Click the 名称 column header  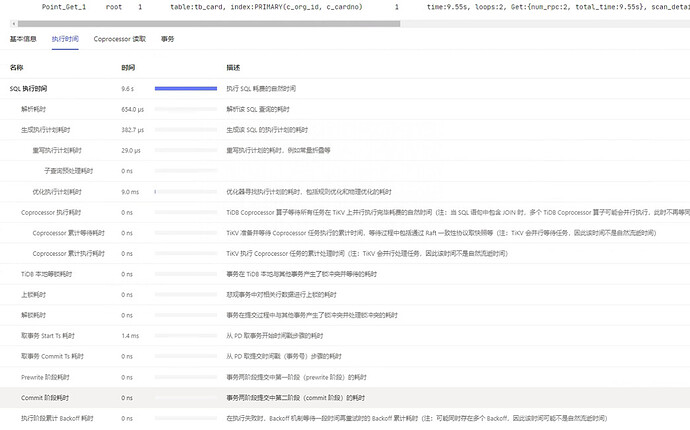click(x=16, y=67)
